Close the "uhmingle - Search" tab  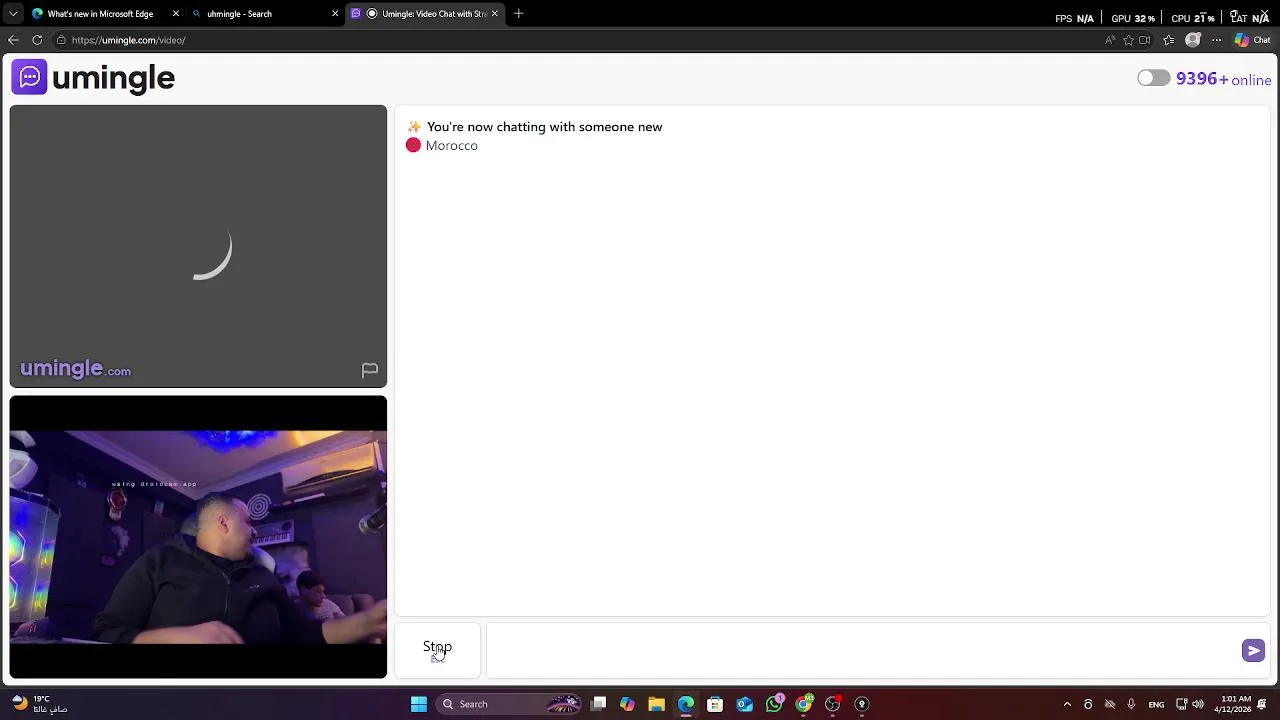335,14
